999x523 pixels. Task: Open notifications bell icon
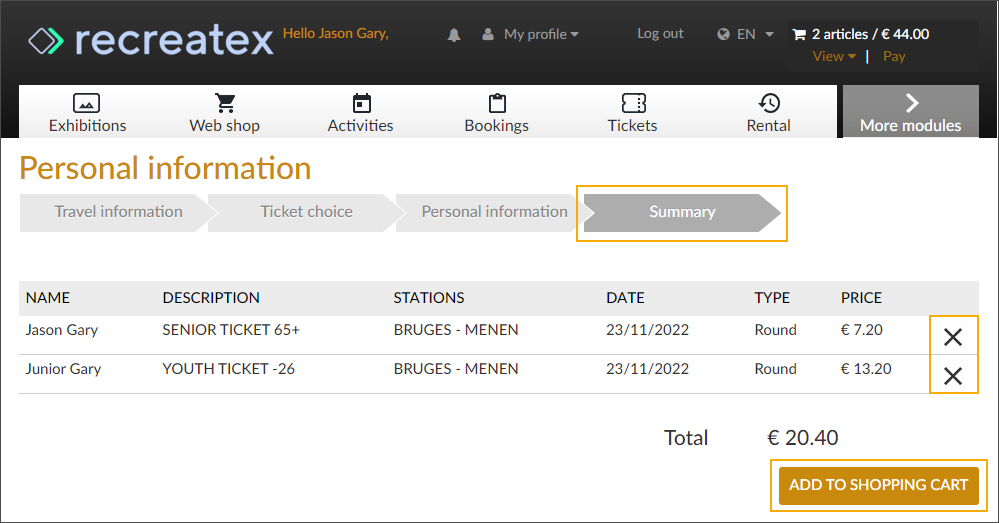(454, 34)
